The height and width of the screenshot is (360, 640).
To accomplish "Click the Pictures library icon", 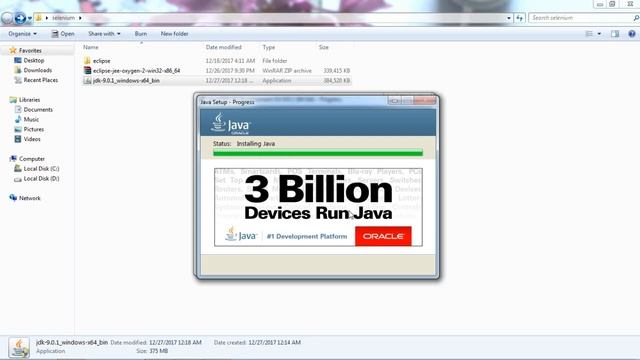I will click(18, 129).
